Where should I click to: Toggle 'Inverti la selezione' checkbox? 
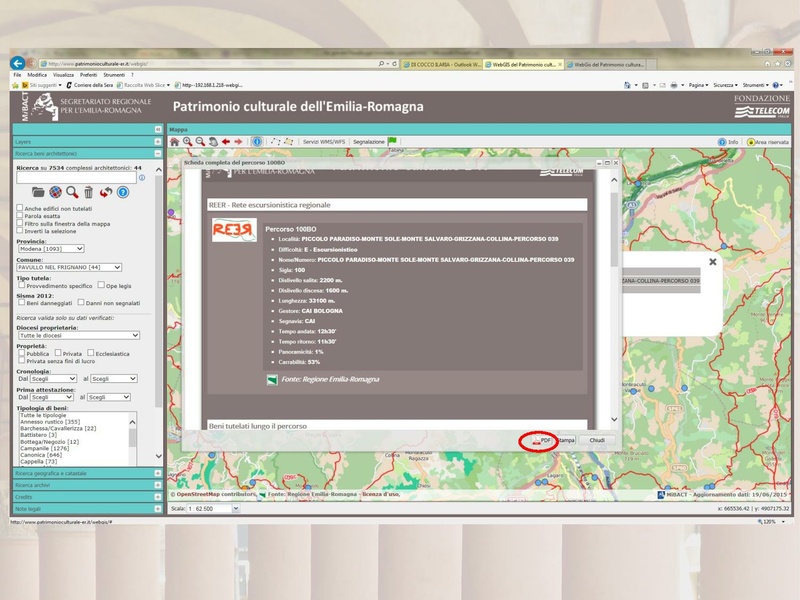[21, 232]
